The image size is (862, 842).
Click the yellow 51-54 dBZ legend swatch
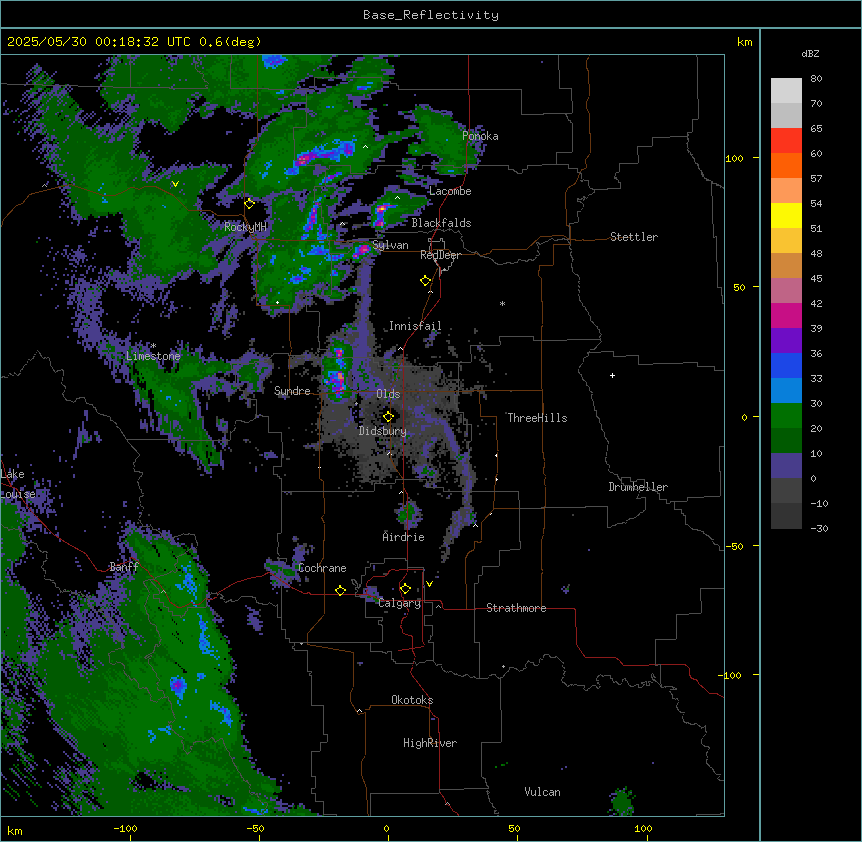(786, 215)
